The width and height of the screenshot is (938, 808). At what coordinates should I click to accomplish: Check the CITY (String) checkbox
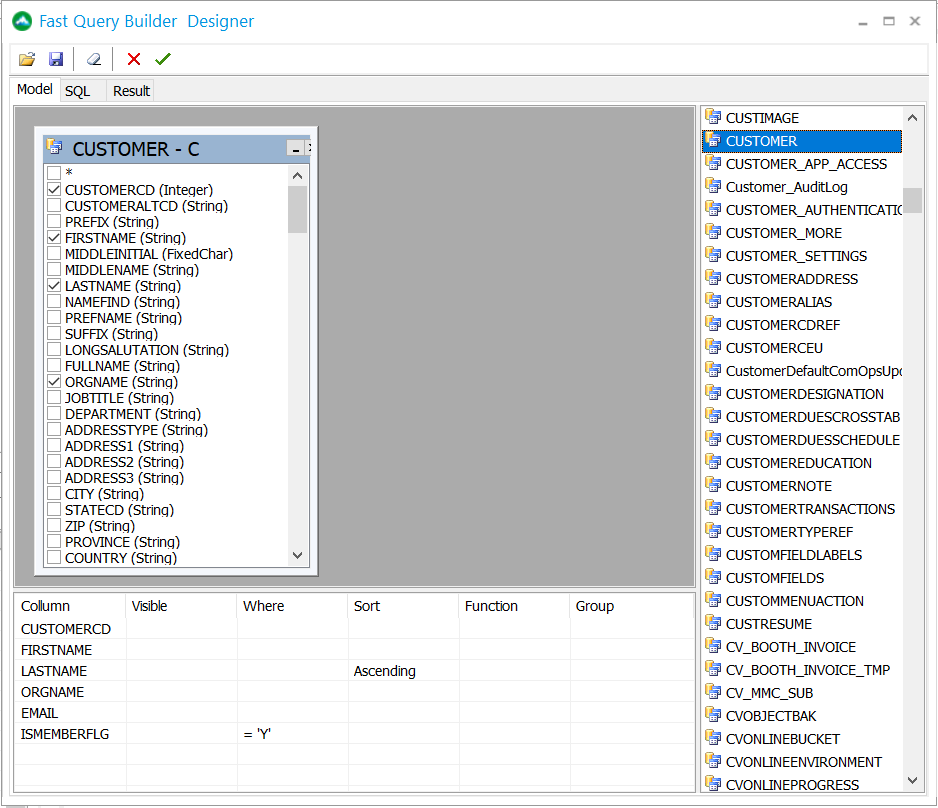point(54,494)
